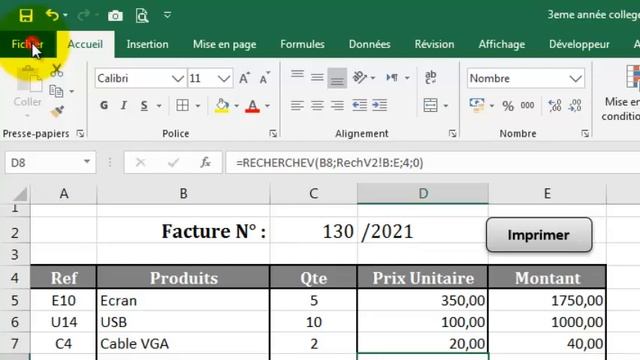Click the Redo arrow icon
Viewport: 640px width, 360px height.
coord(83,16)
